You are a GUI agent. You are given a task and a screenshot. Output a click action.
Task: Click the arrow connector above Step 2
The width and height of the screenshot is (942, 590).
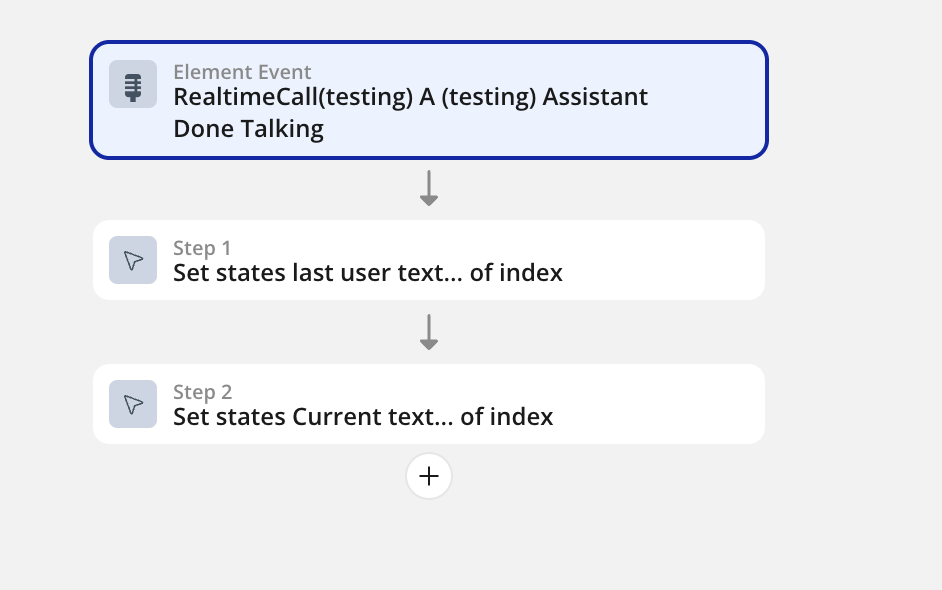tap(429, 332)
